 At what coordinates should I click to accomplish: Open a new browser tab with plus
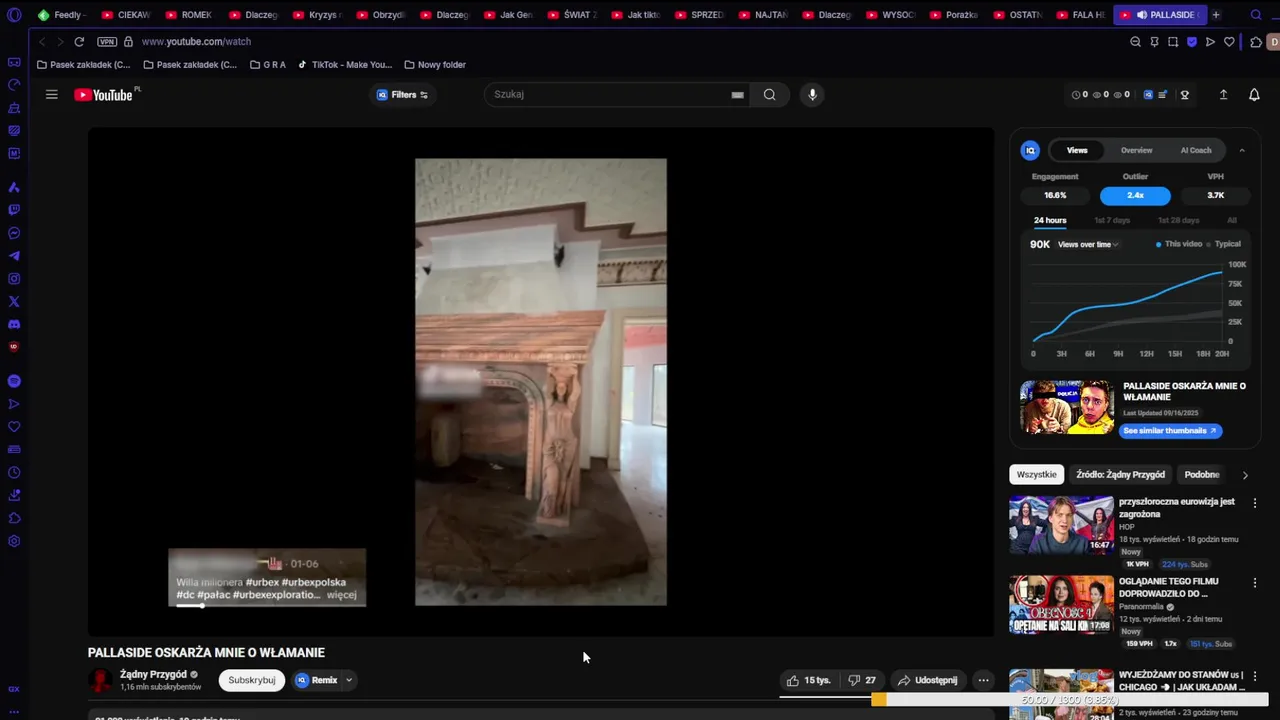pos(1216,15)
